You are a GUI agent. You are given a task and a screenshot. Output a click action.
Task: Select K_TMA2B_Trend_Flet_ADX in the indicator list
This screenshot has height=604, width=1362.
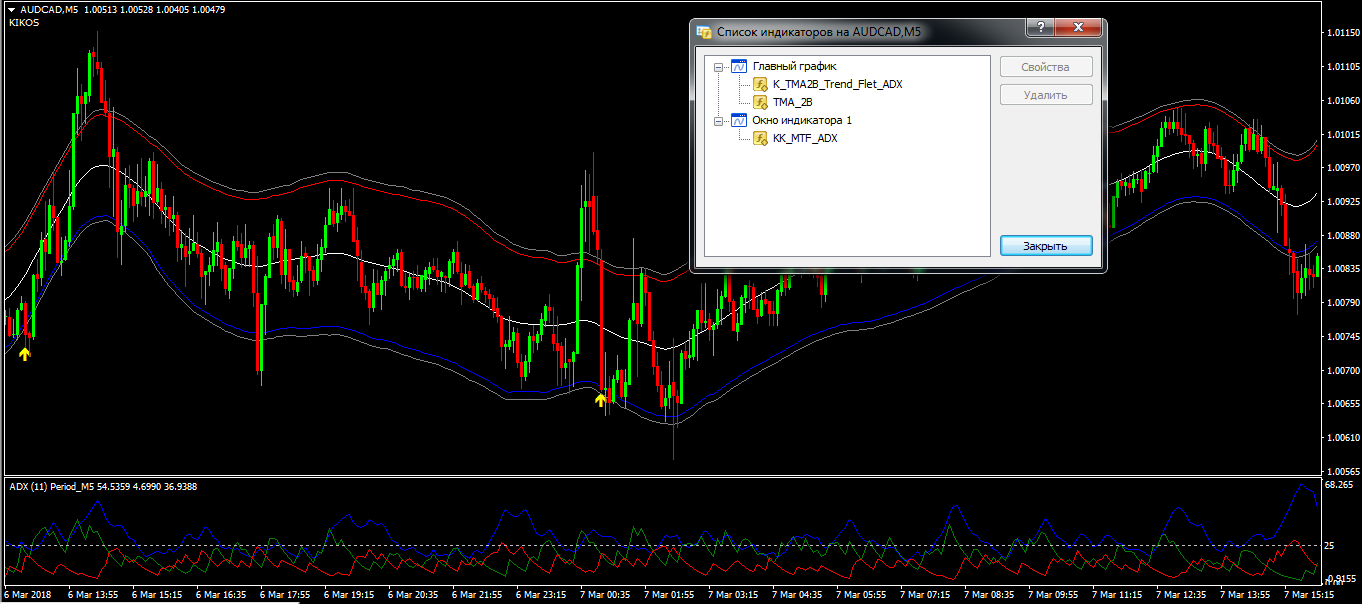coord(837,85)
